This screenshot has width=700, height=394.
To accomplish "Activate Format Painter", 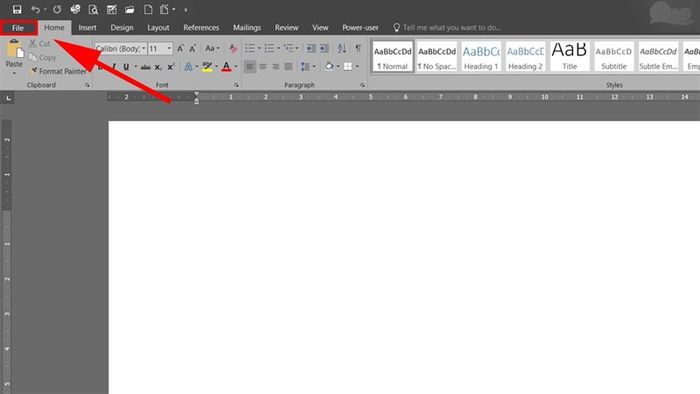I will tap(58, 71).
